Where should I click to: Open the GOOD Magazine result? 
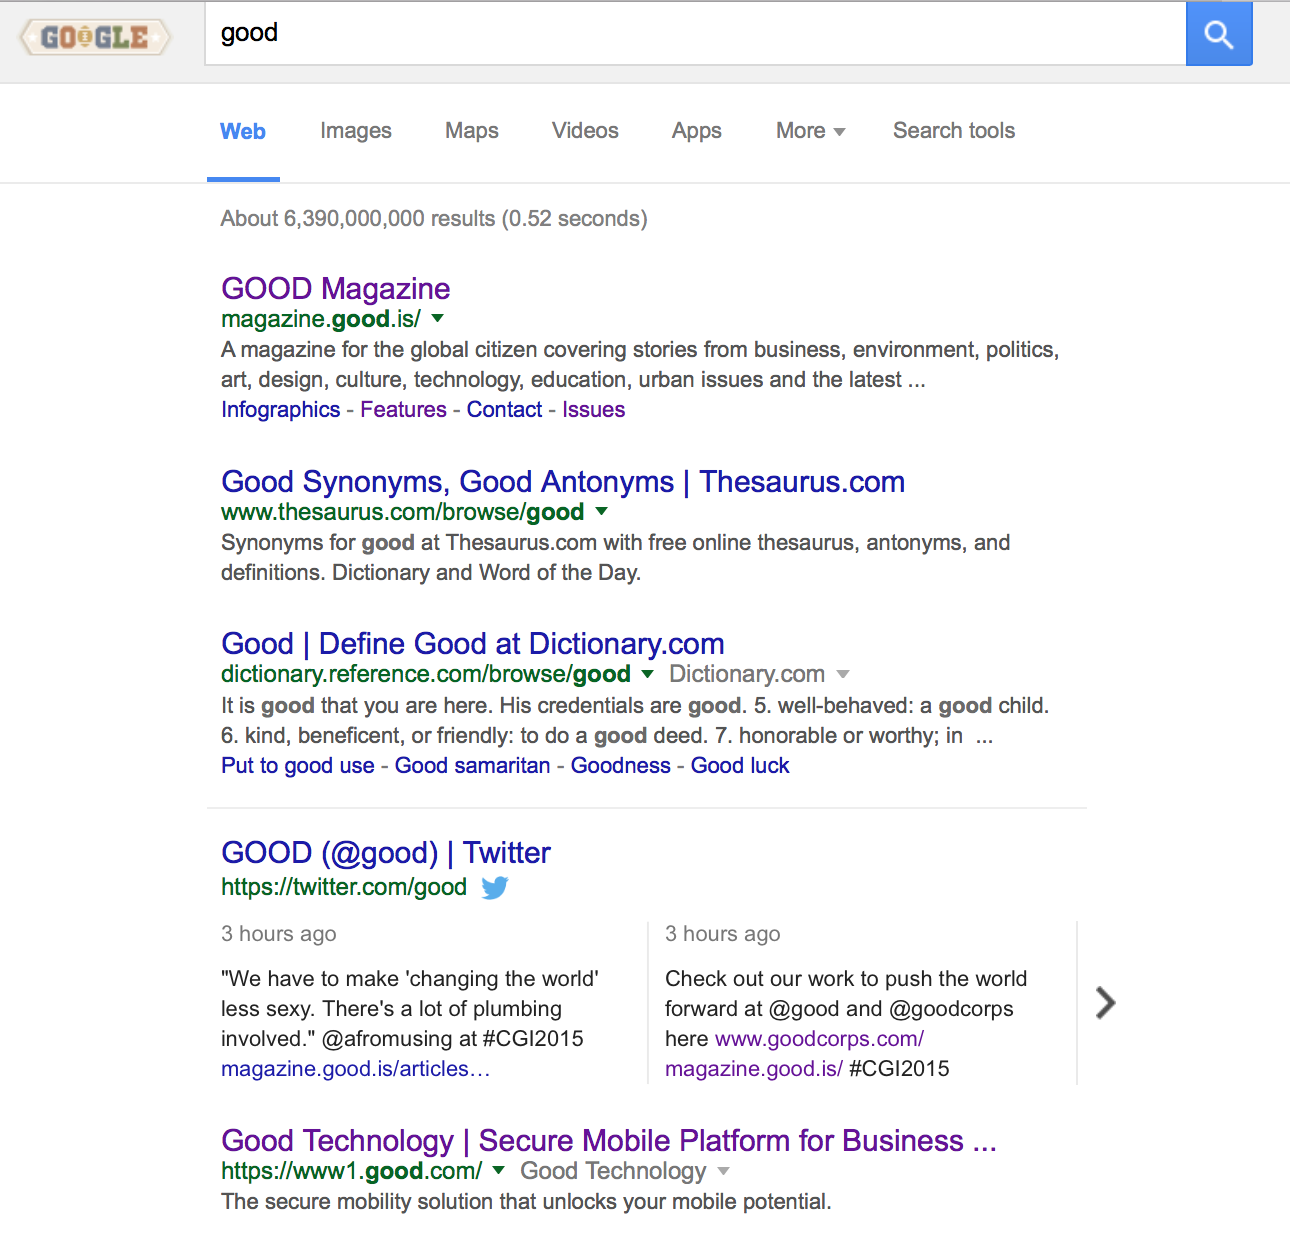335,289
